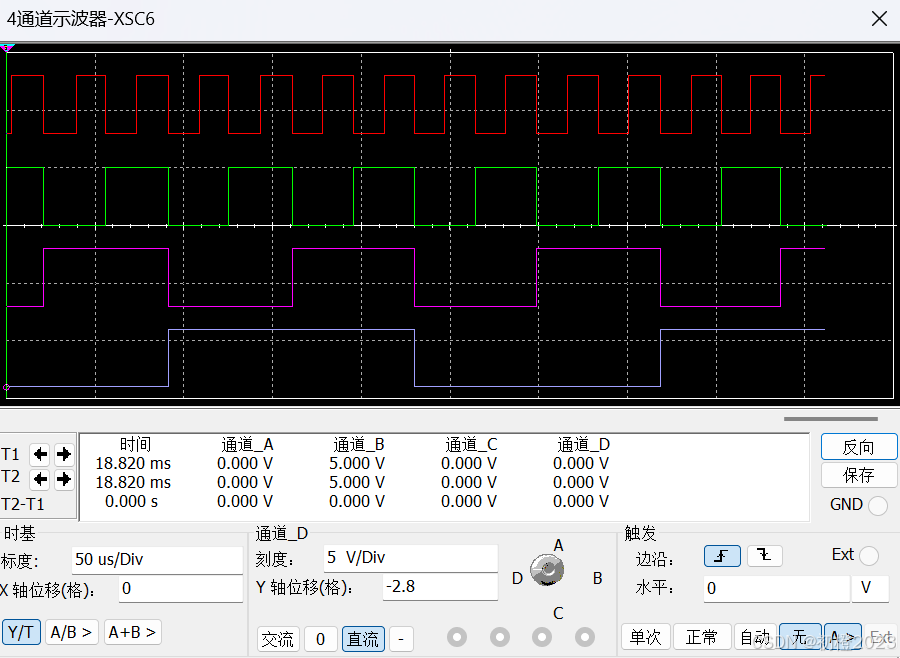Set trigger mode to 正常 (normal)
Image resolution: width=900 pixels, height=658 pixels.
pyautogui.click(x=702, y=637)
